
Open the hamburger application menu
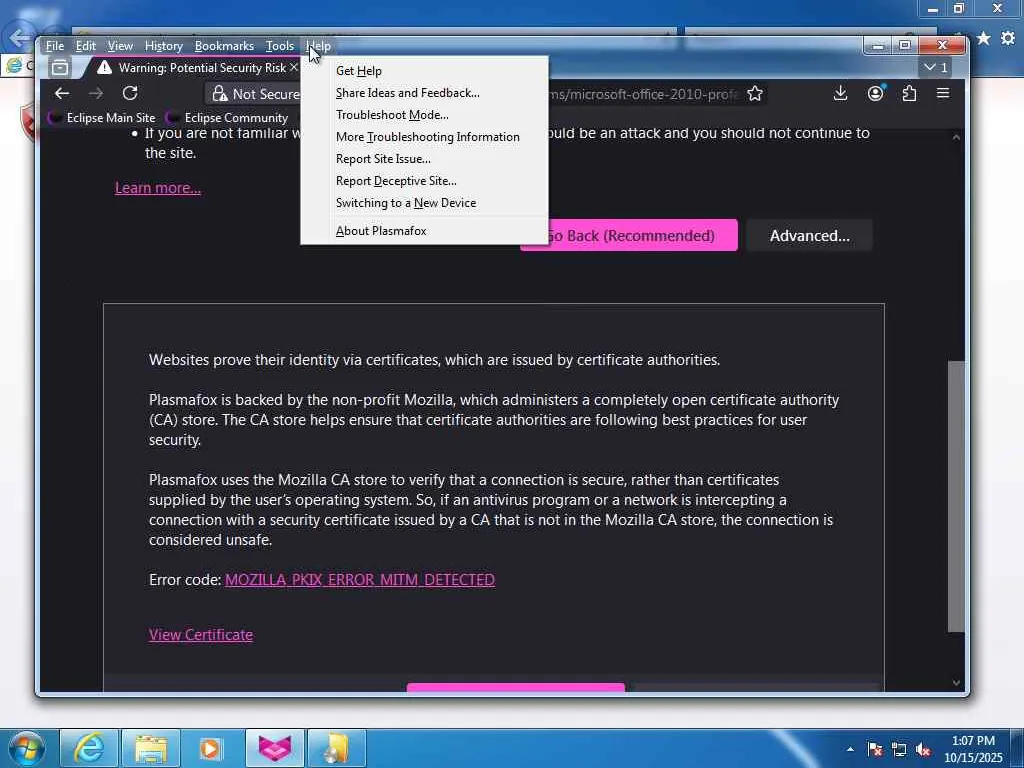[943, 93]
